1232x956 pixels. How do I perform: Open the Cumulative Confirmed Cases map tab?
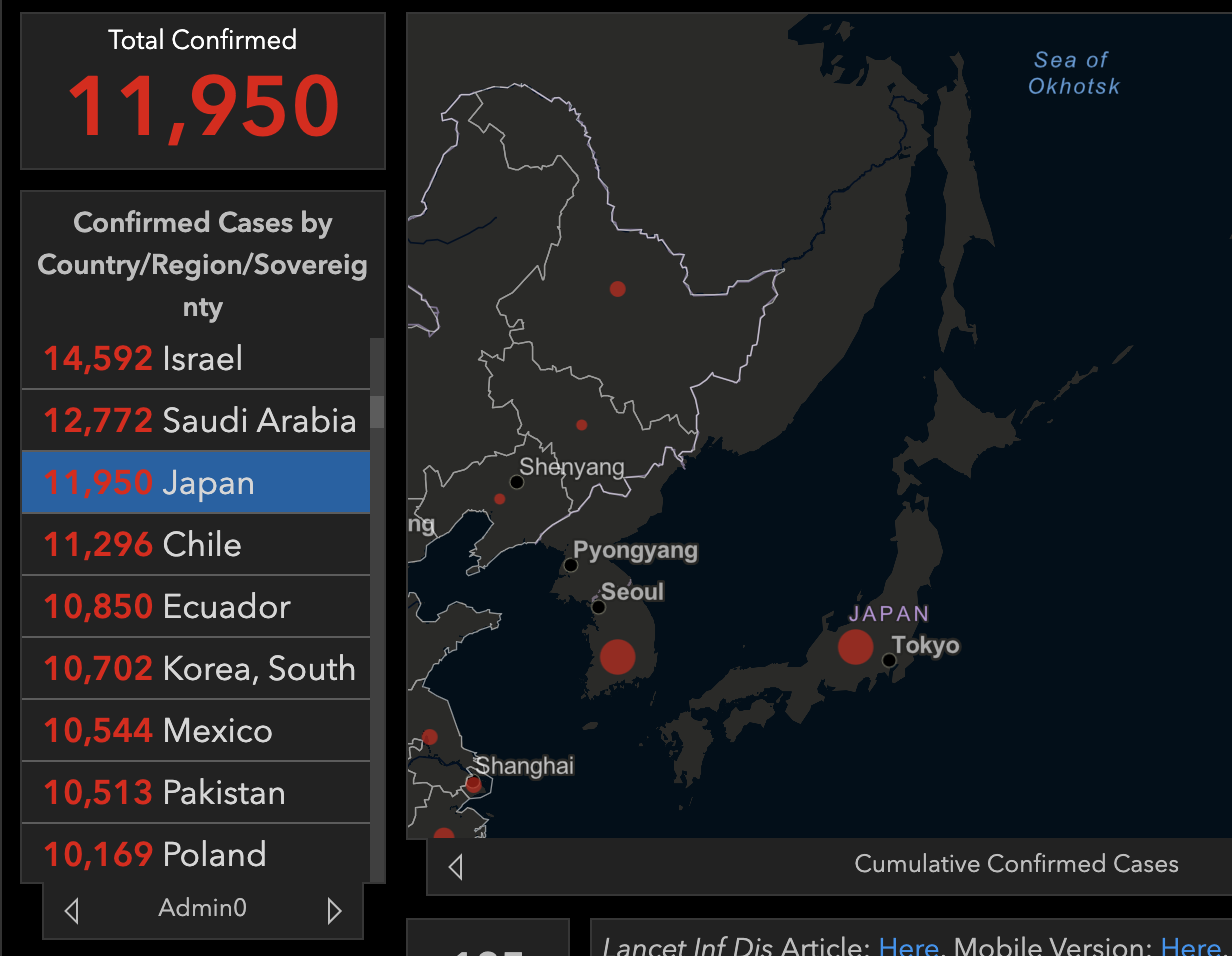[x=1016, y=864]
